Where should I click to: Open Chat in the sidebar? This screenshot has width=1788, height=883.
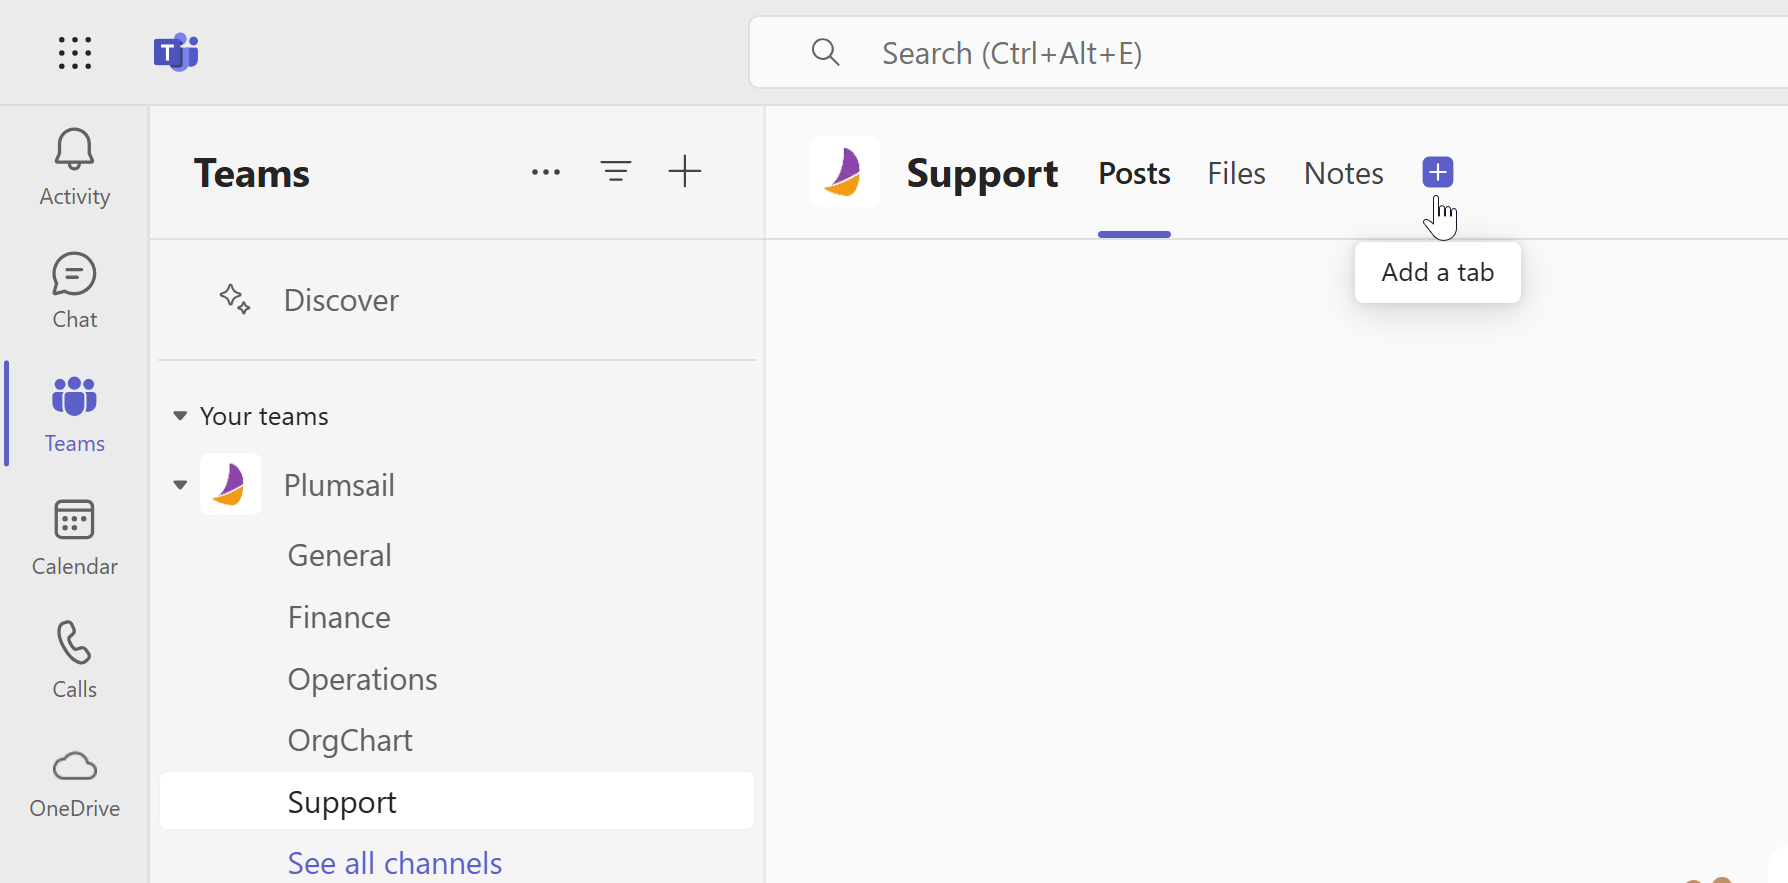tap(75, 291)
